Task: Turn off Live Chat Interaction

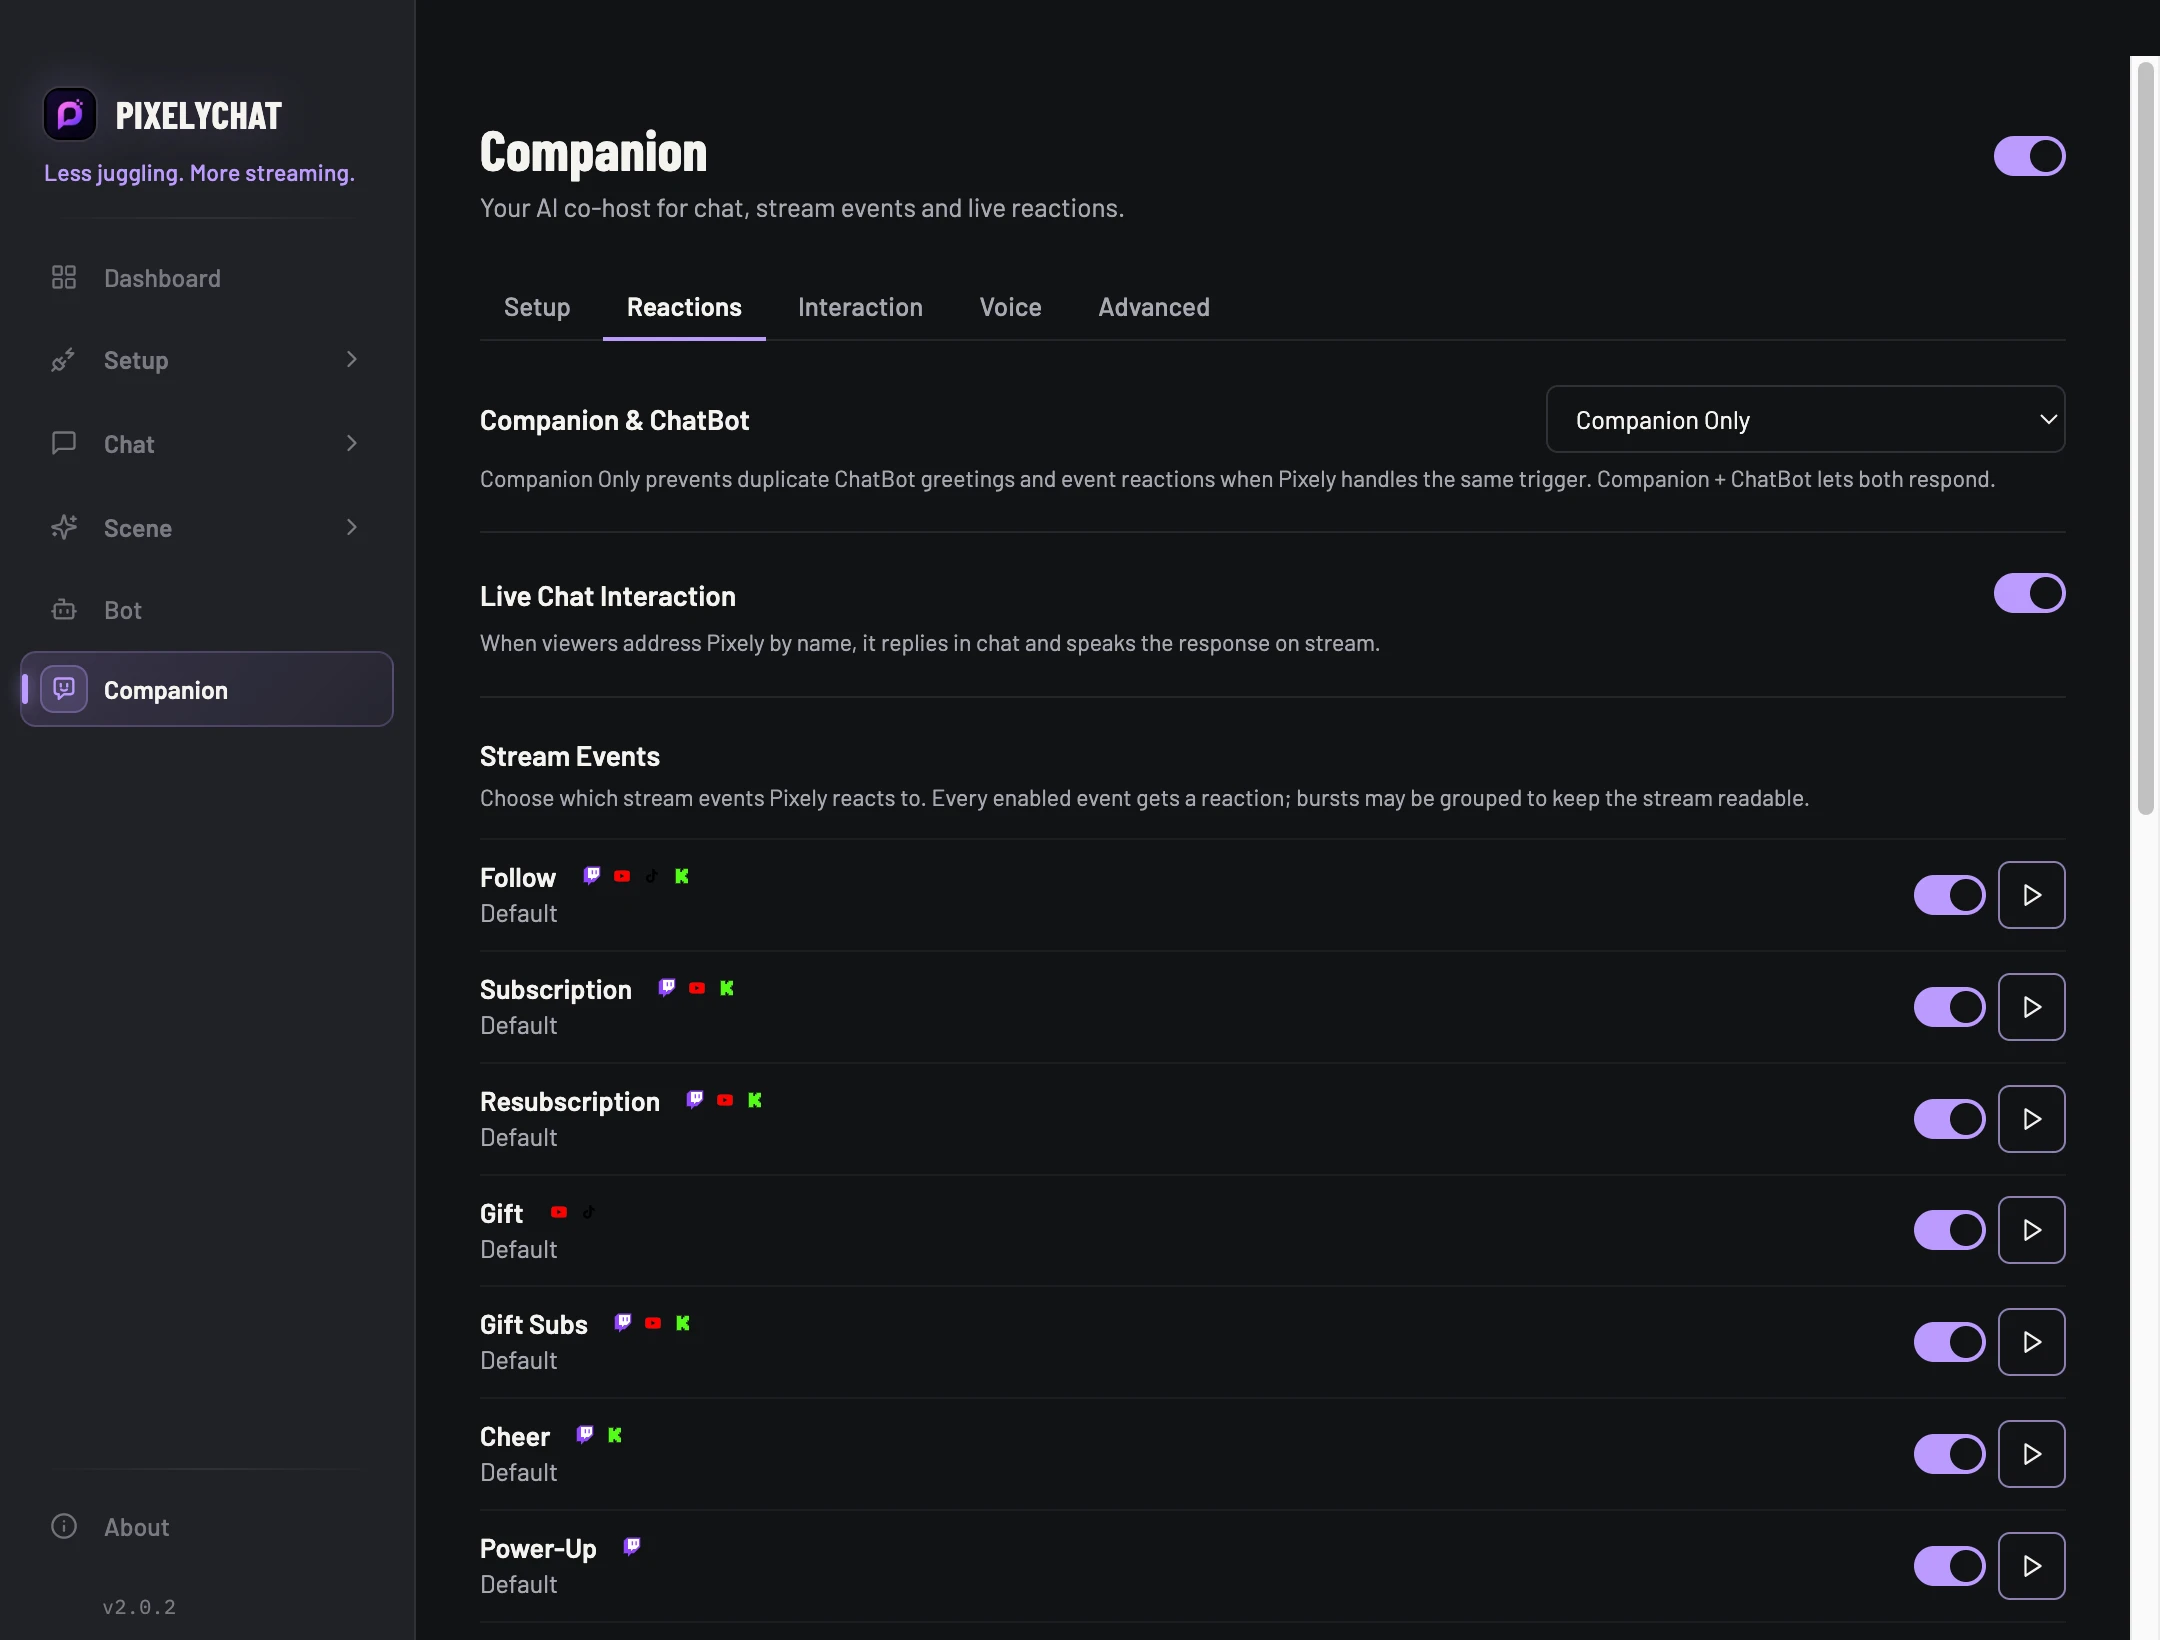Action: (x=2029, y=593)
